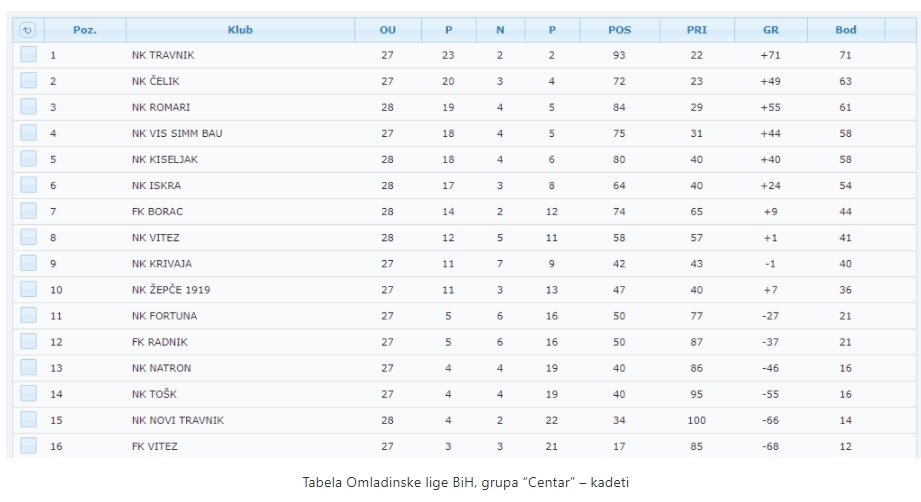Select checkbox beside NK KISELJAK
This screenshot has height=502, width=921.
[x=28, y=159]
